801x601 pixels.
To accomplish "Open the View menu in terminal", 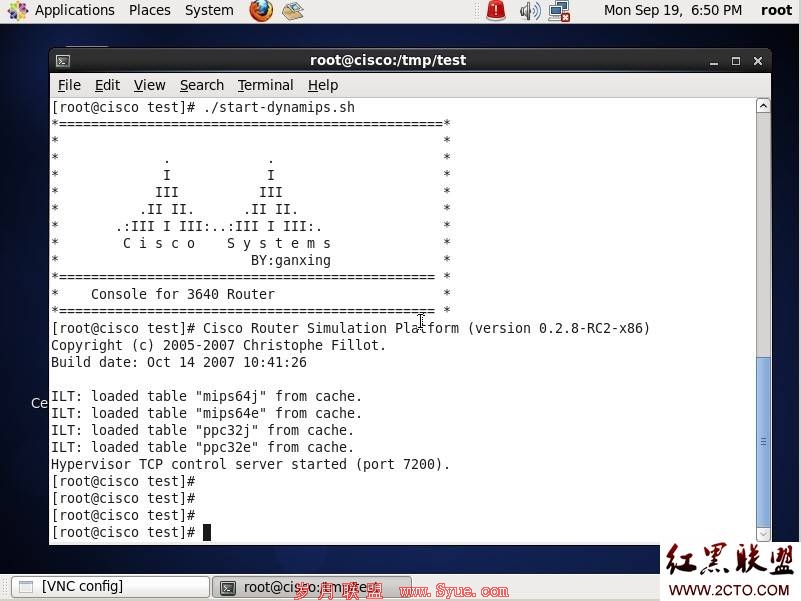I will [x=150, y=85].
